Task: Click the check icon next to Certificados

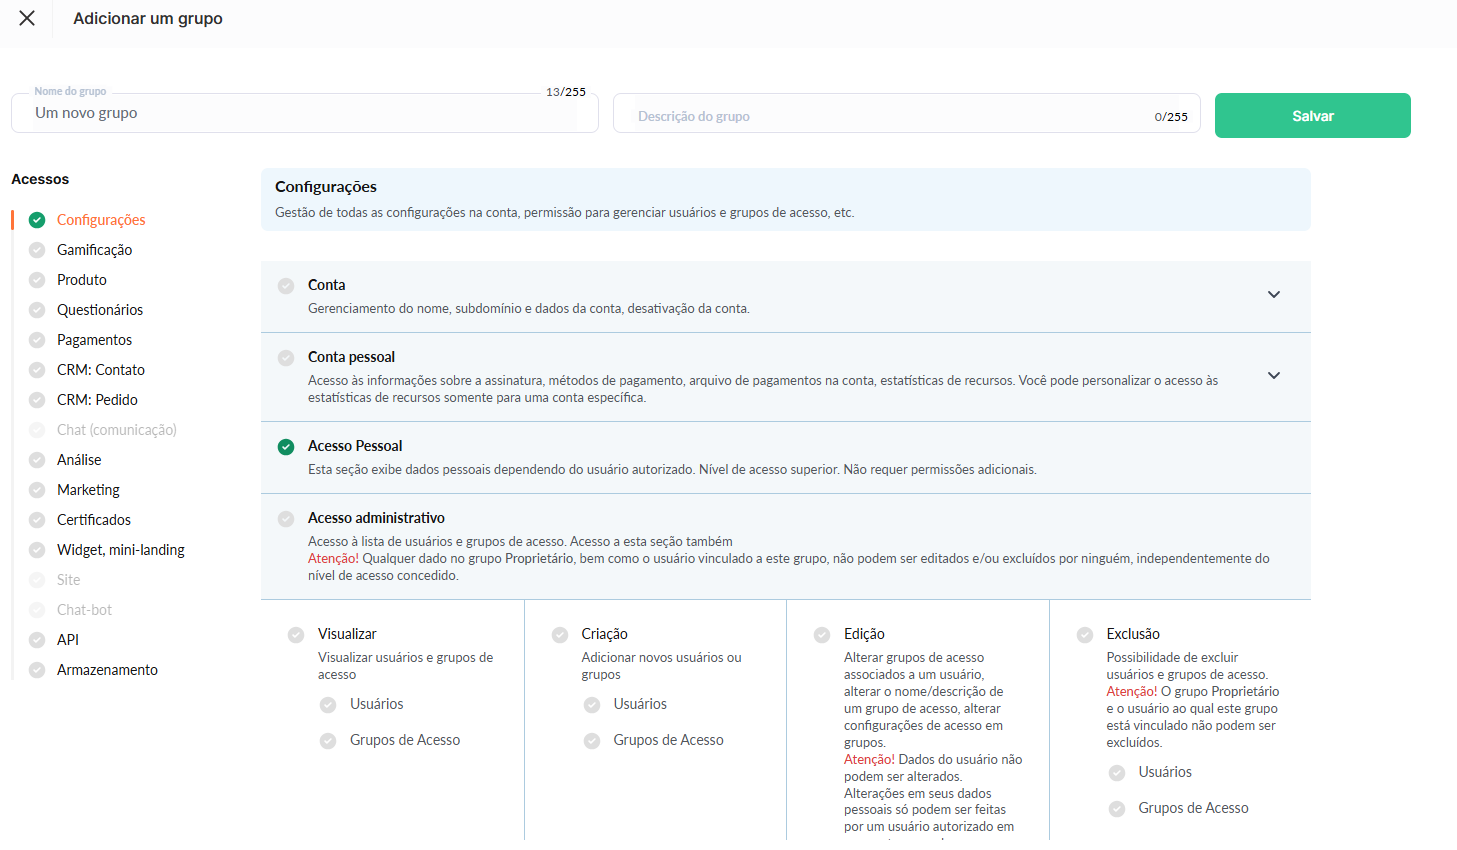Action: point(37,520)
